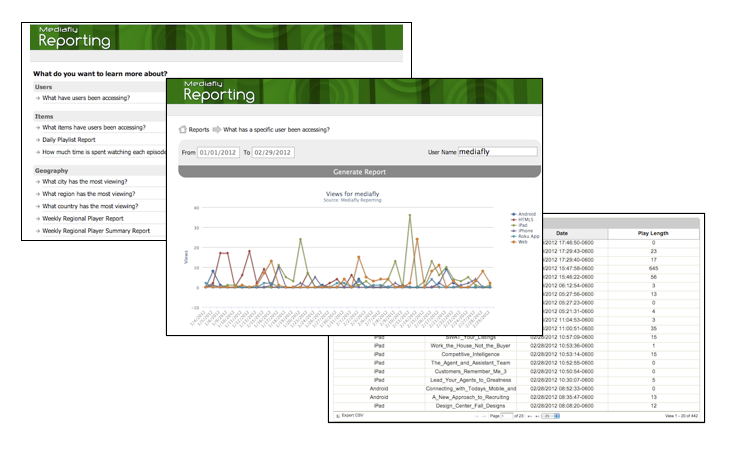Image resolution: width=730 pixels, height=449 pixels.
Task: Toggle the iPad series in chart legend
Action: click(x=520, y=225)
